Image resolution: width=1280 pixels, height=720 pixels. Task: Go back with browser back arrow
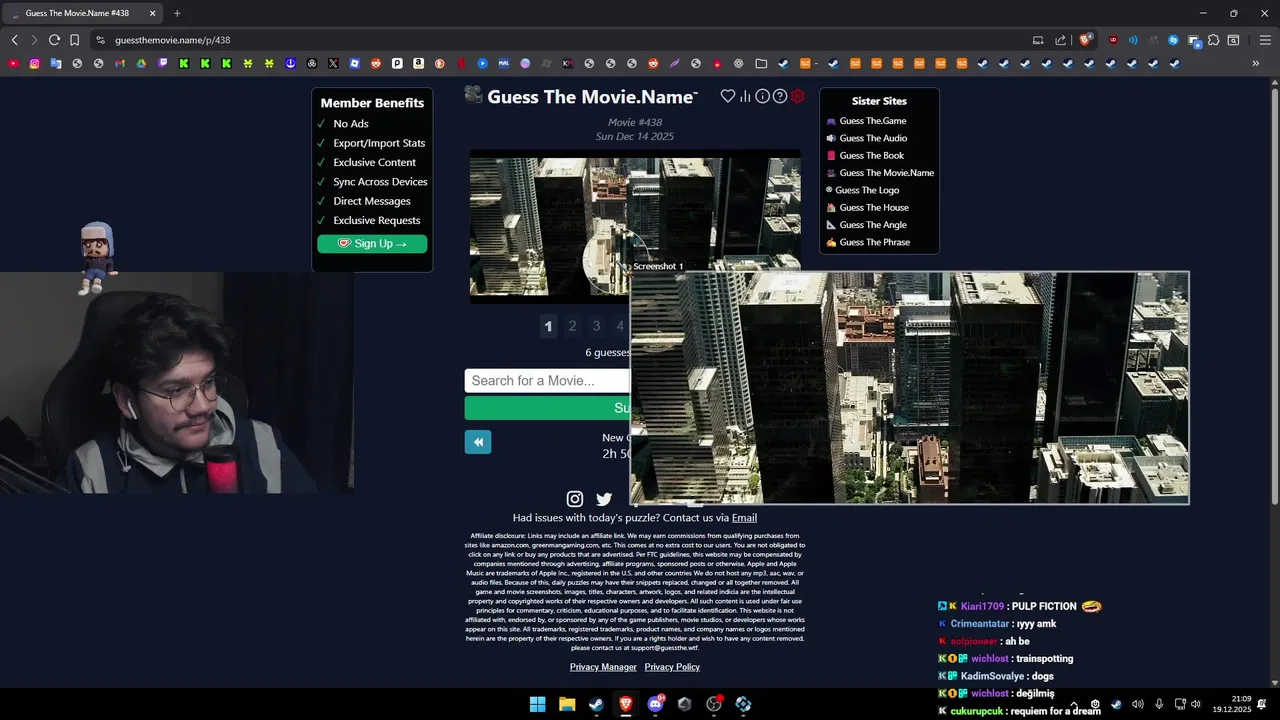(x=14, y=40)
